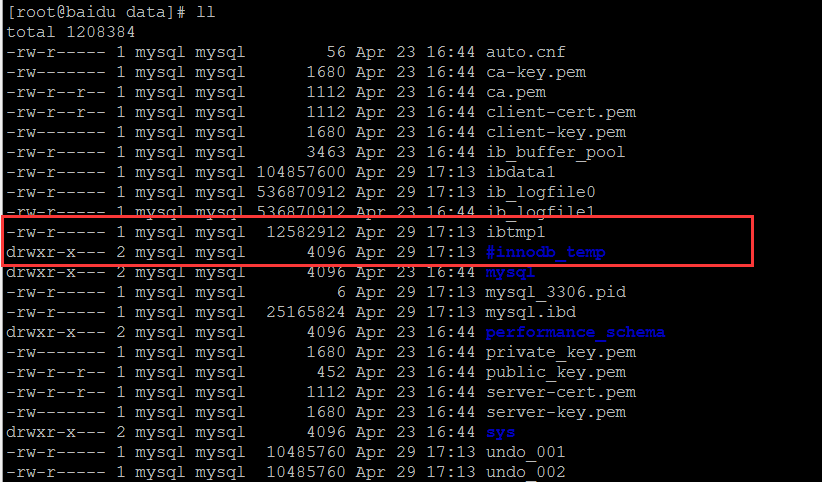
Task: Select the ib_buffer_pool file name
Action: click(556, 152)
